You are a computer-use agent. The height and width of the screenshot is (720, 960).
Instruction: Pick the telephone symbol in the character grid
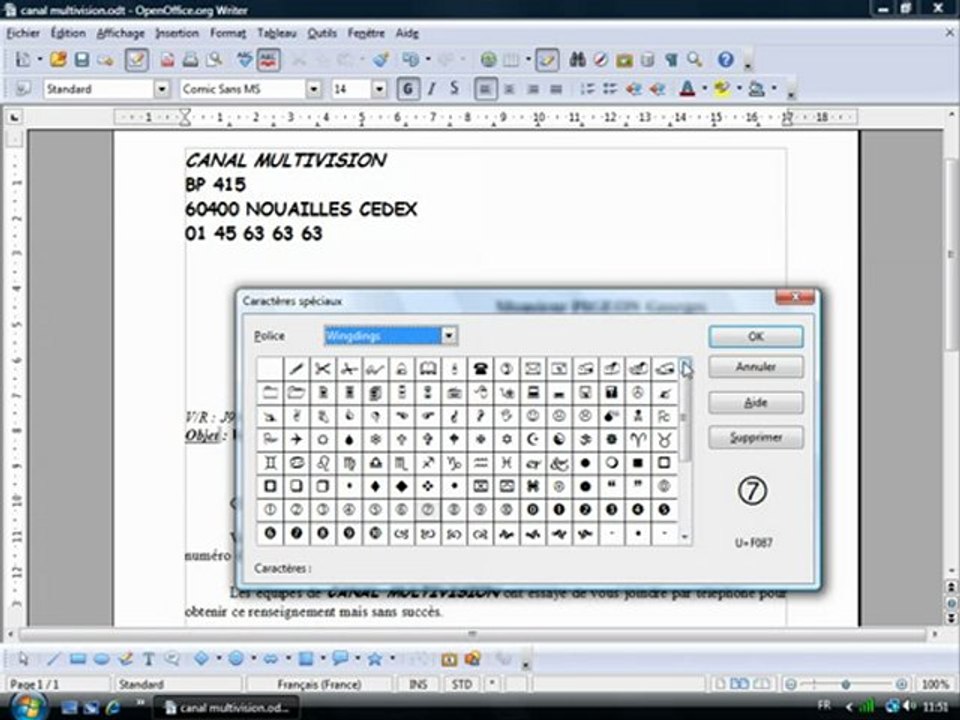click(481, 369)
